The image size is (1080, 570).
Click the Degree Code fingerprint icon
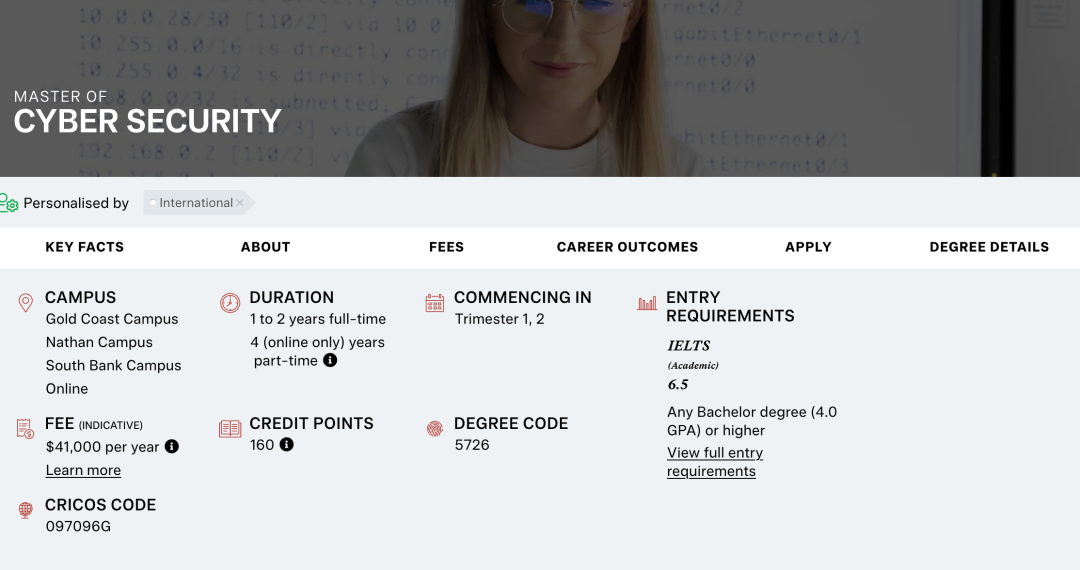434,428
